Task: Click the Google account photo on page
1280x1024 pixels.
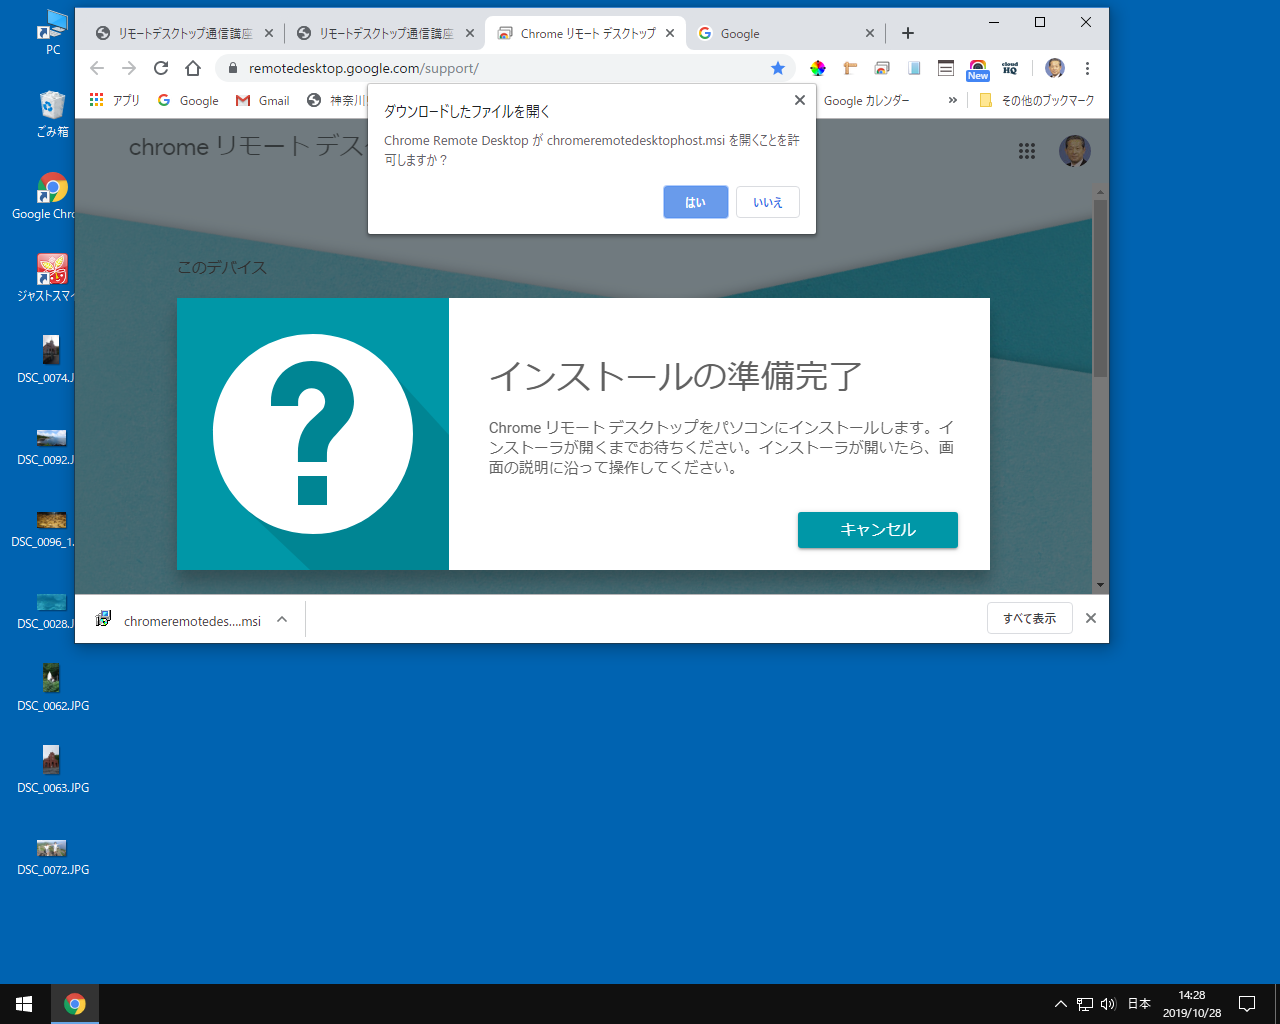Action: 1075,151
